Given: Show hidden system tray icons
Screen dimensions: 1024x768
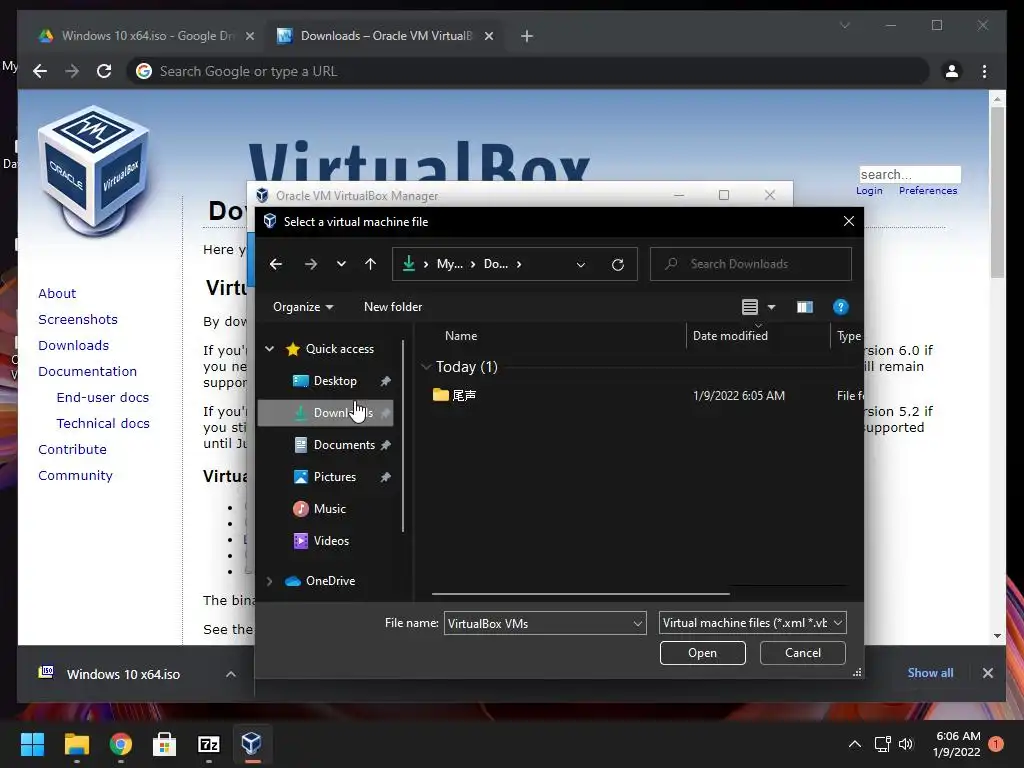Looking at the screenshot, I should pos(854,744).
